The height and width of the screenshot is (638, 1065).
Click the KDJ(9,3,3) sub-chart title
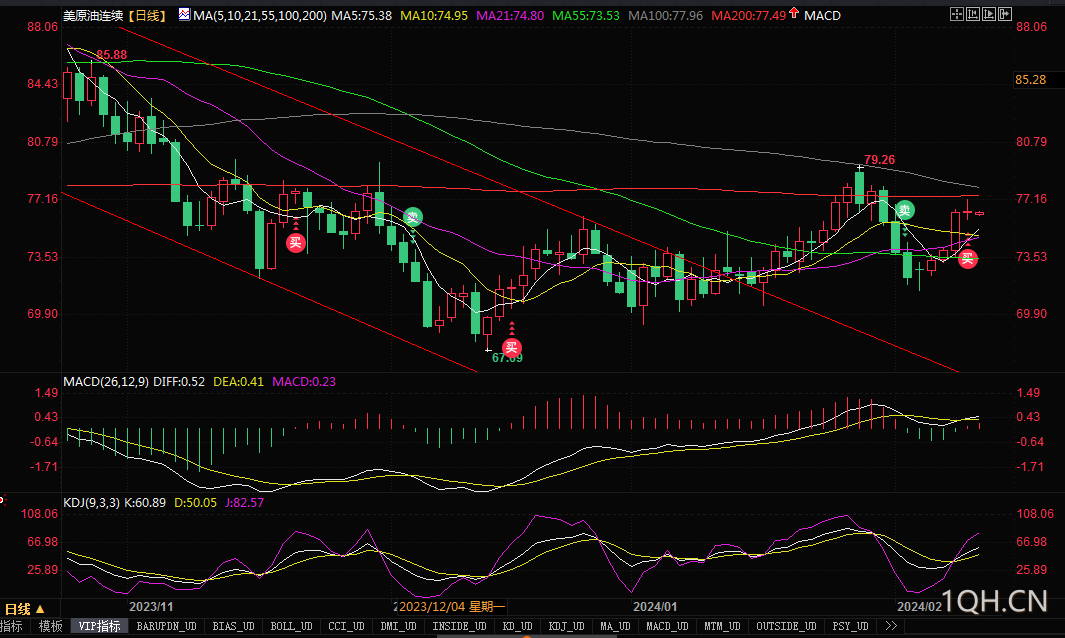click(x=91, y=502)
